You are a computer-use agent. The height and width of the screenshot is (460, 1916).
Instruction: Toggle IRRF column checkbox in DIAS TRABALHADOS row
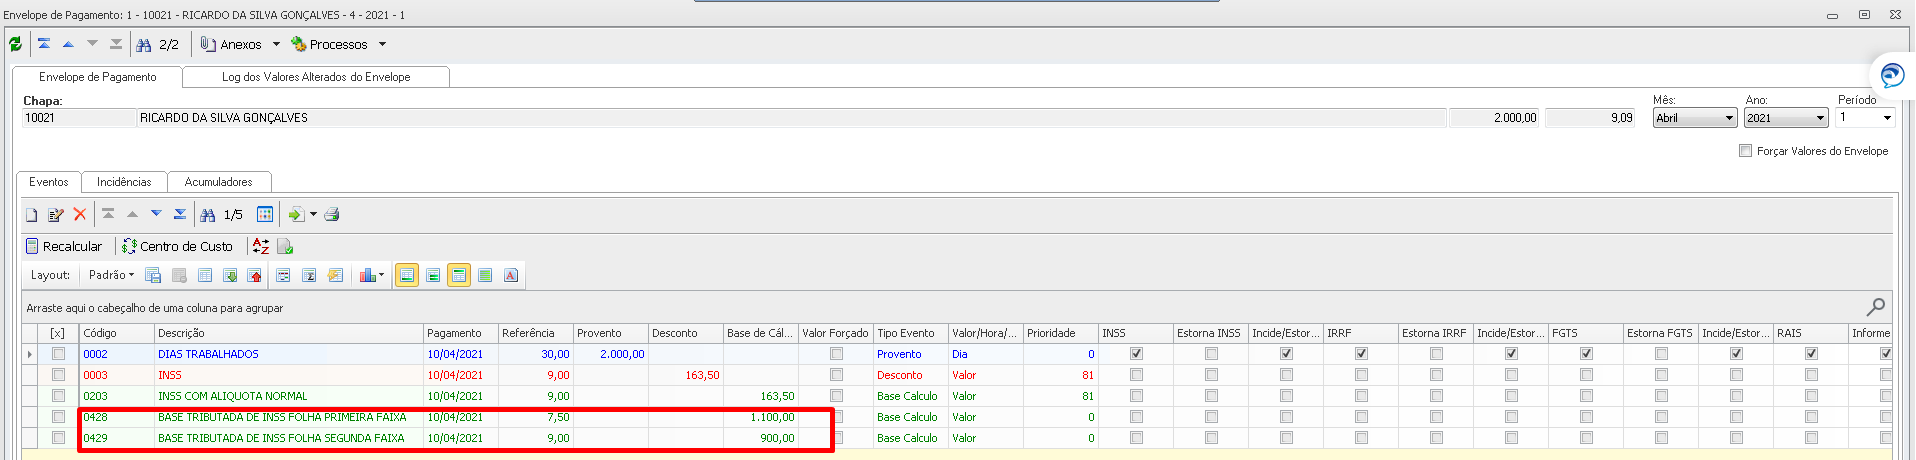(1361, 354)
